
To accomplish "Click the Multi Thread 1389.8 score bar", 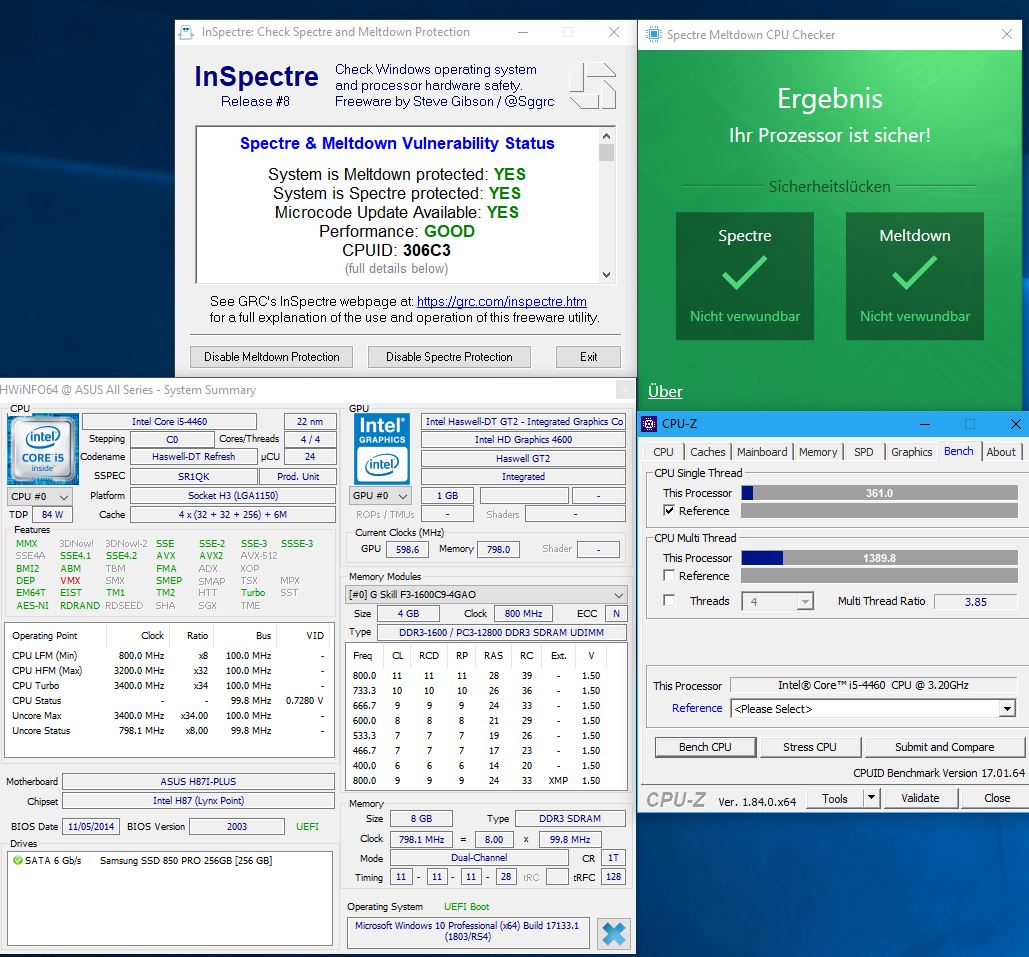I will pos(879,557).
